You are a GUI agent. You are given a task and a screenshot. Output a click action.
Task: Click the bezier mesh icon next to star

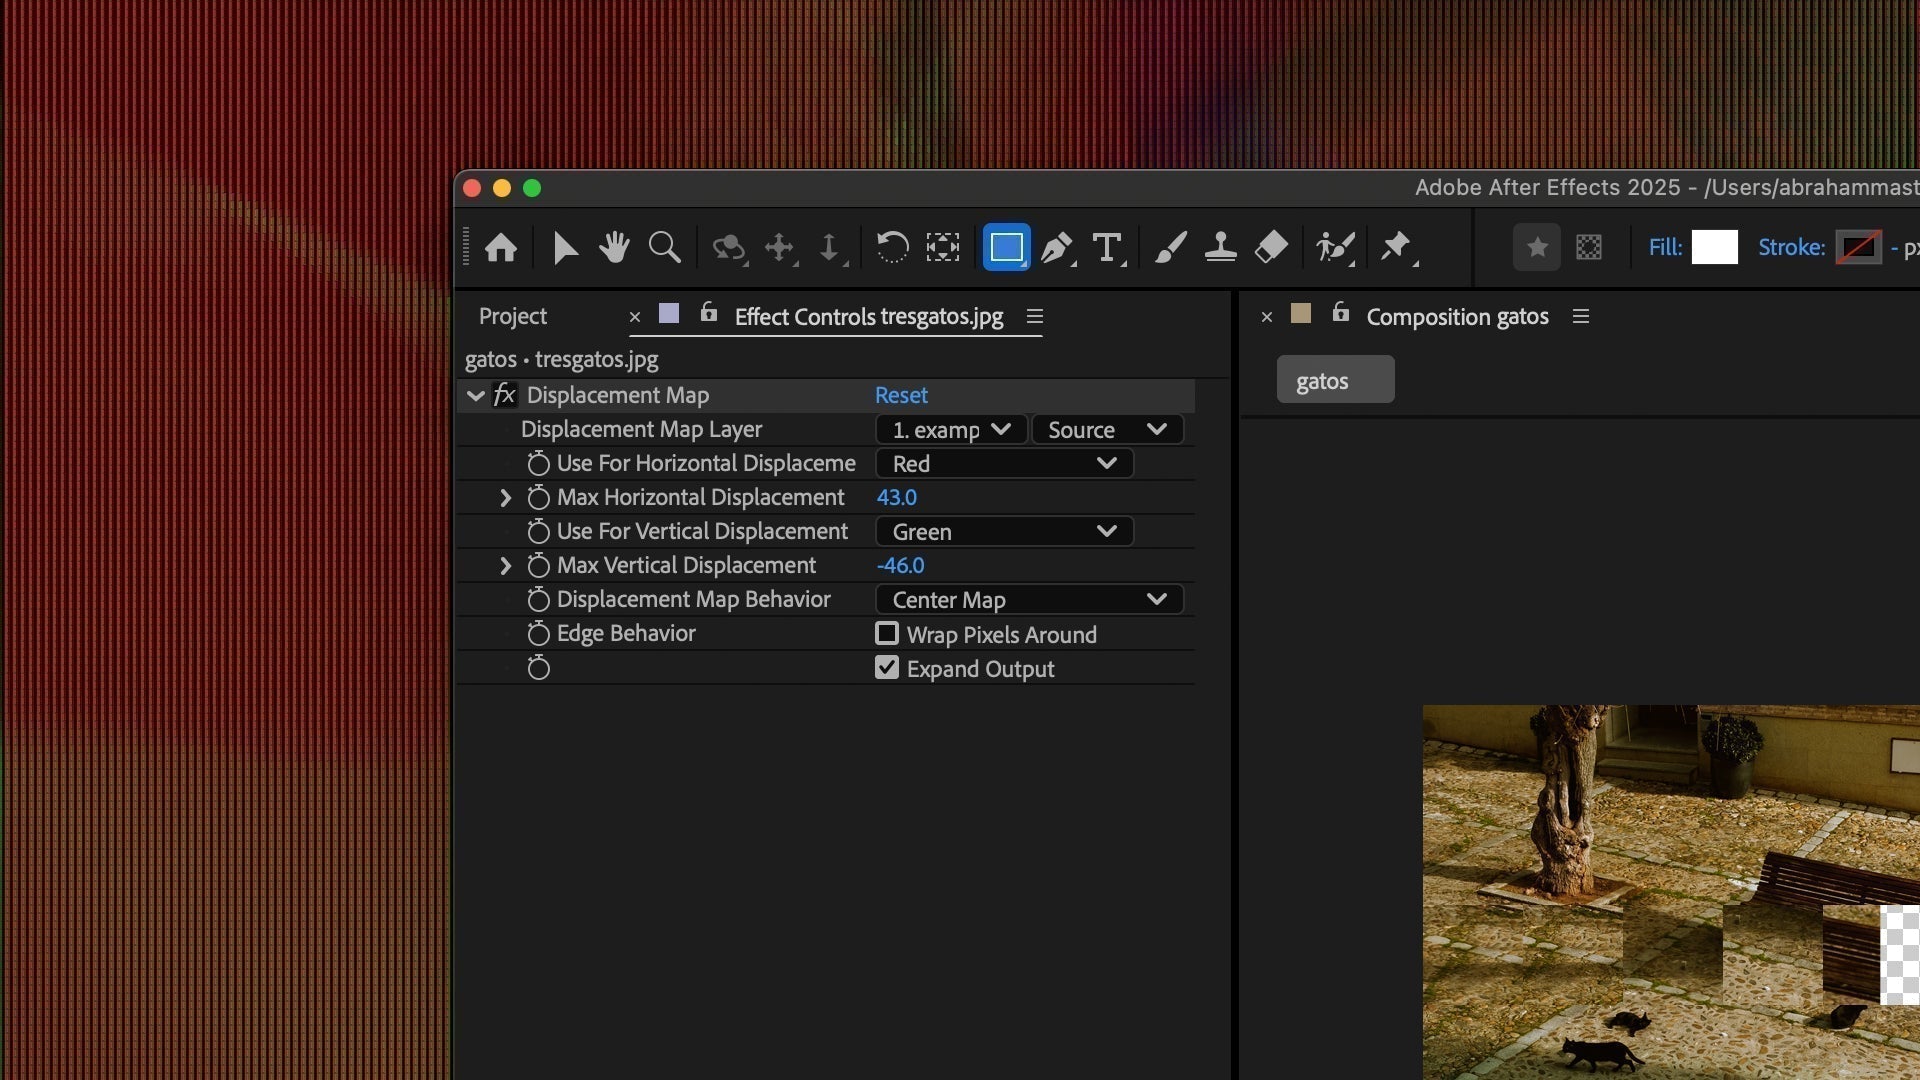pyautogui.click(x=1589, y=247)
